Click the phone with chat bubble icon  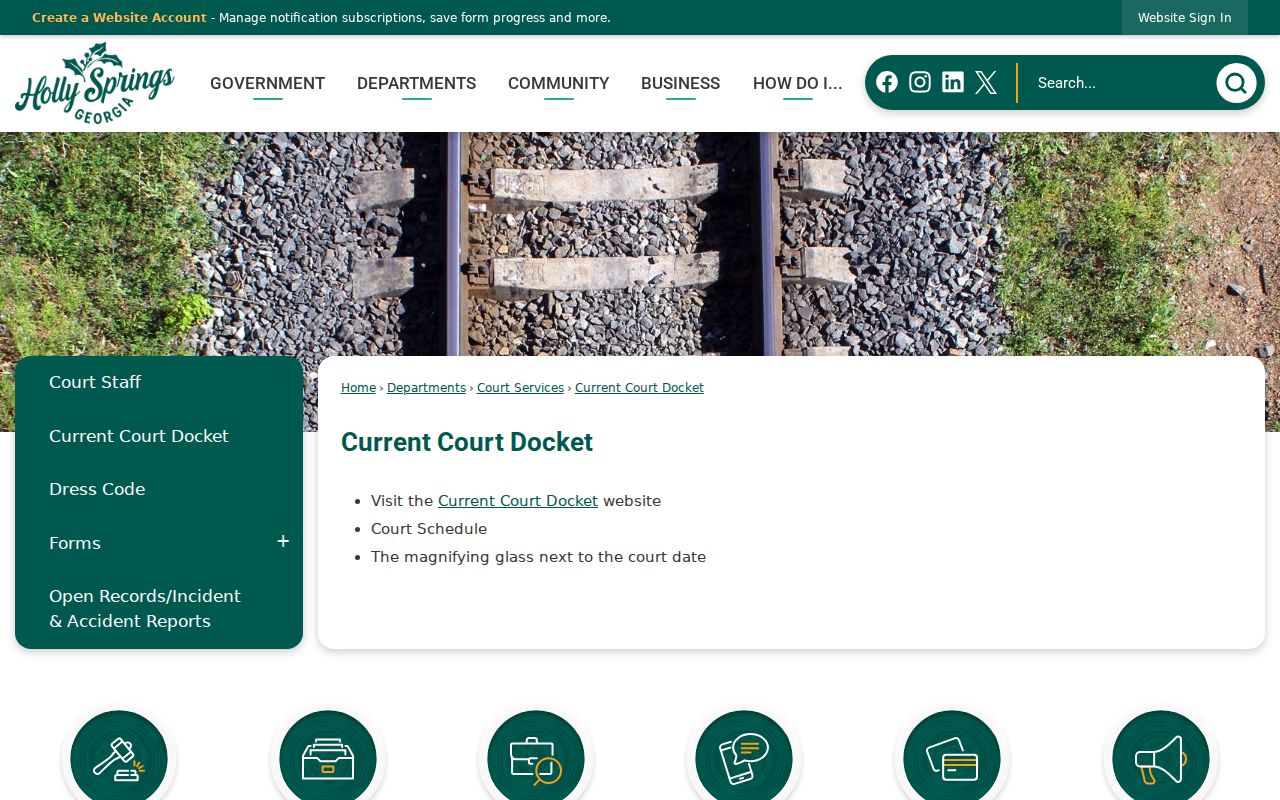pos(744,758)
